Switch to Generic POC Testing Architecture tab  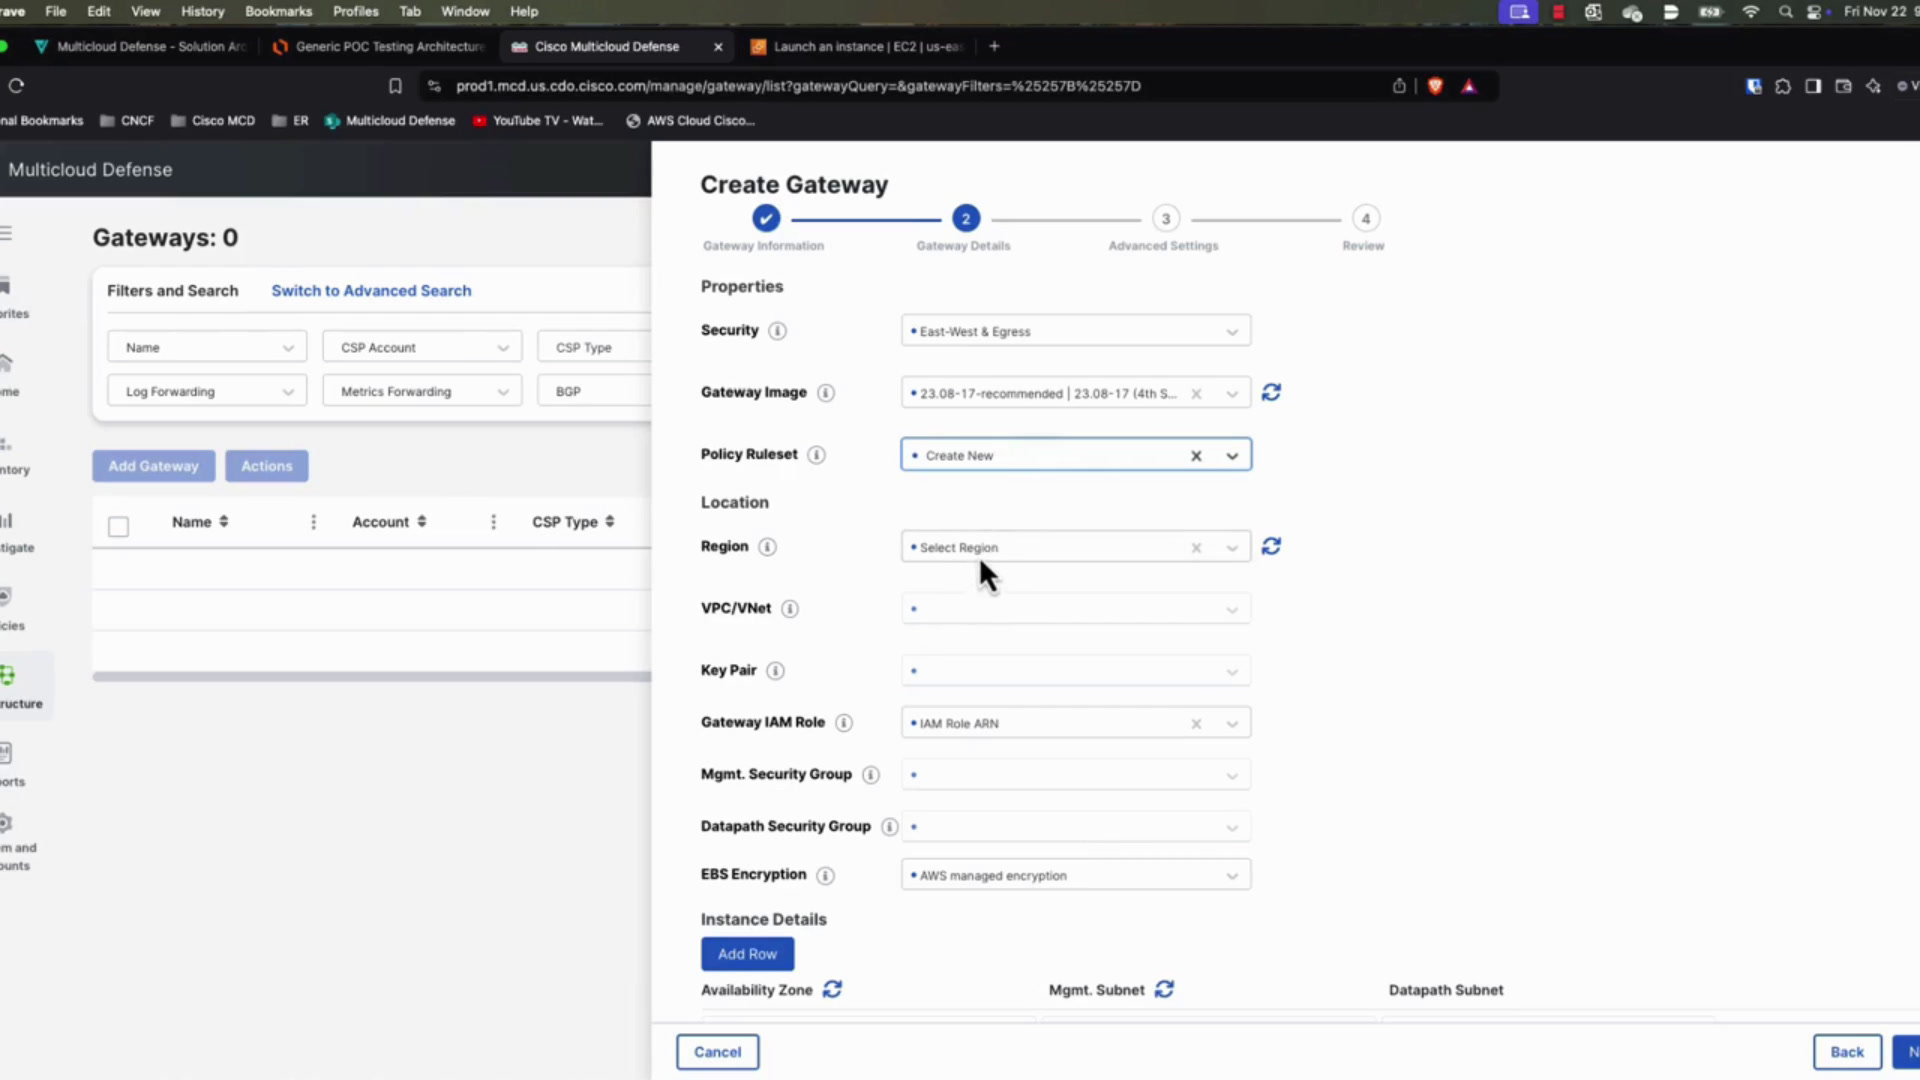pos(380,46)
